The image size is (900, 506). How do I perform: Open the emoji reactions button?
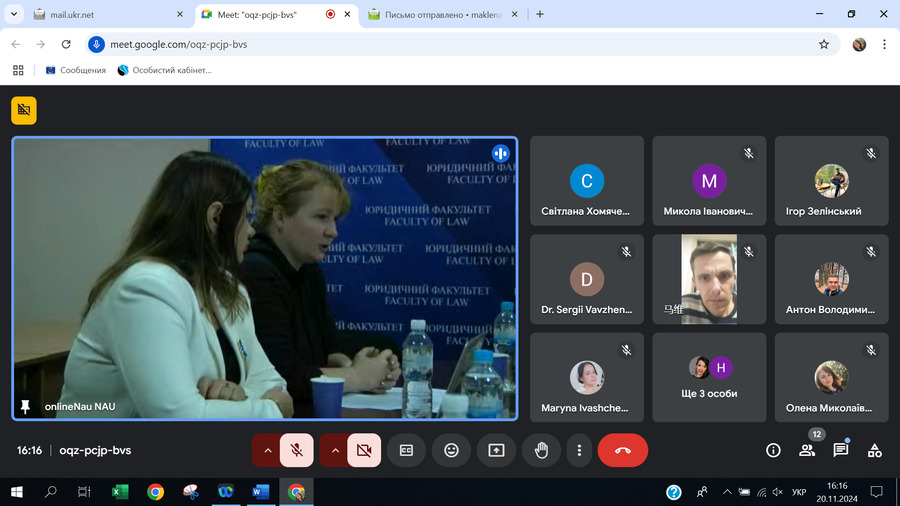pyautogui.click(x=451, y=451)
